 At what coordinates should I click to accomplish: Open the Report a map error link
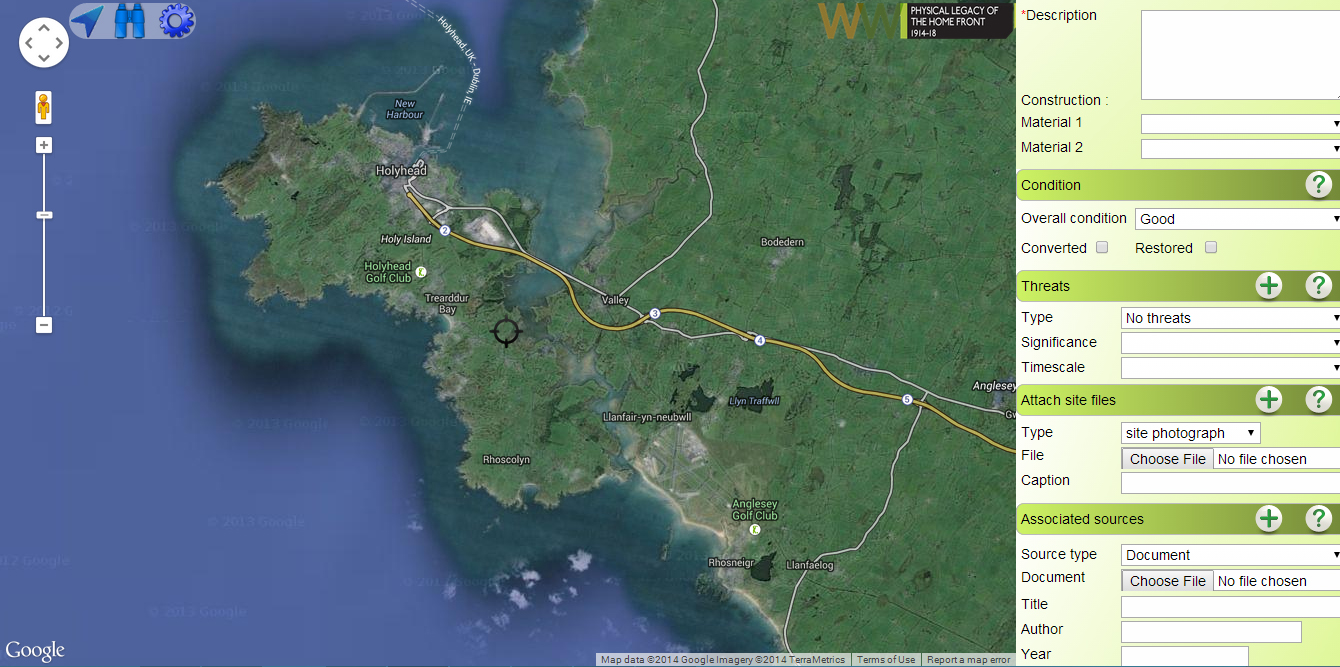[968, 660]
